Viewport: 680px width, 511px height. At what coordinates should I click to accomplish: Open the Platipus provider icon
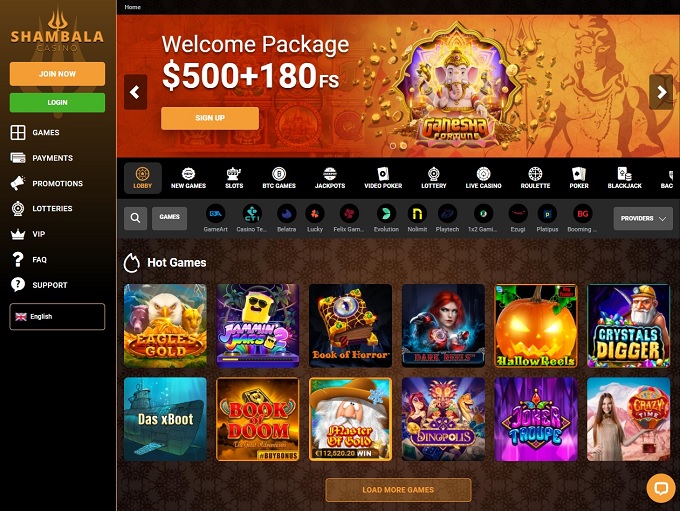[x=547, y=214]
